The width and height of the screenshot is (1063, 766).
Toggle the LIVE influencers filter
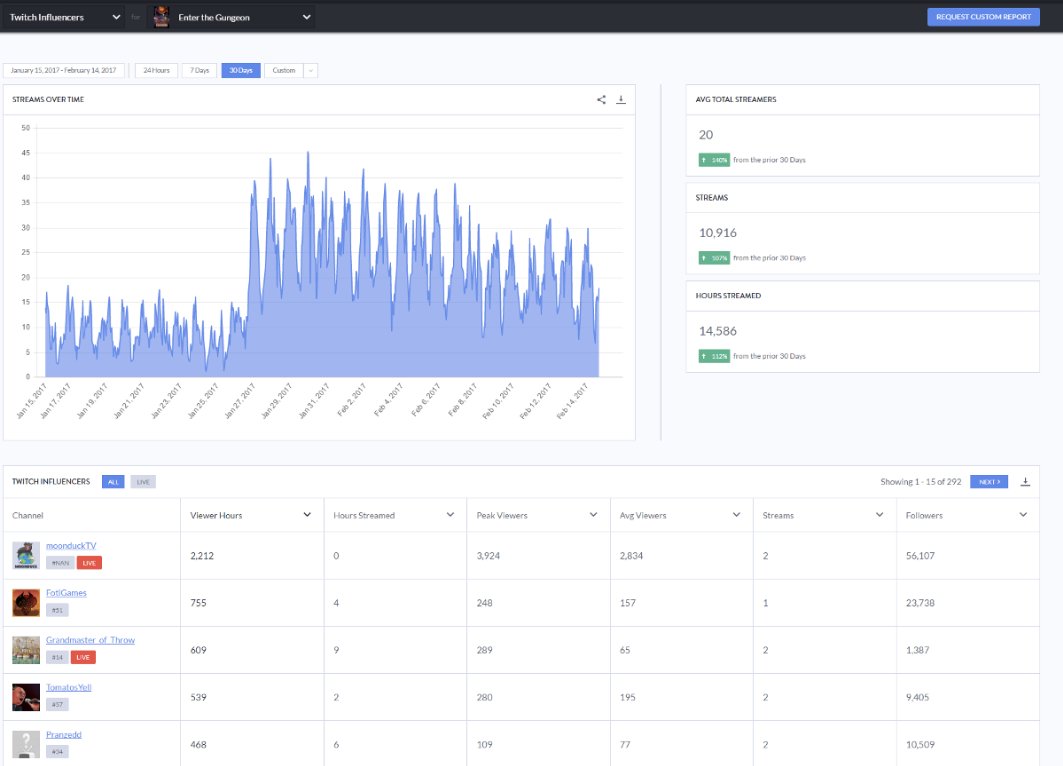click(143, 482)
